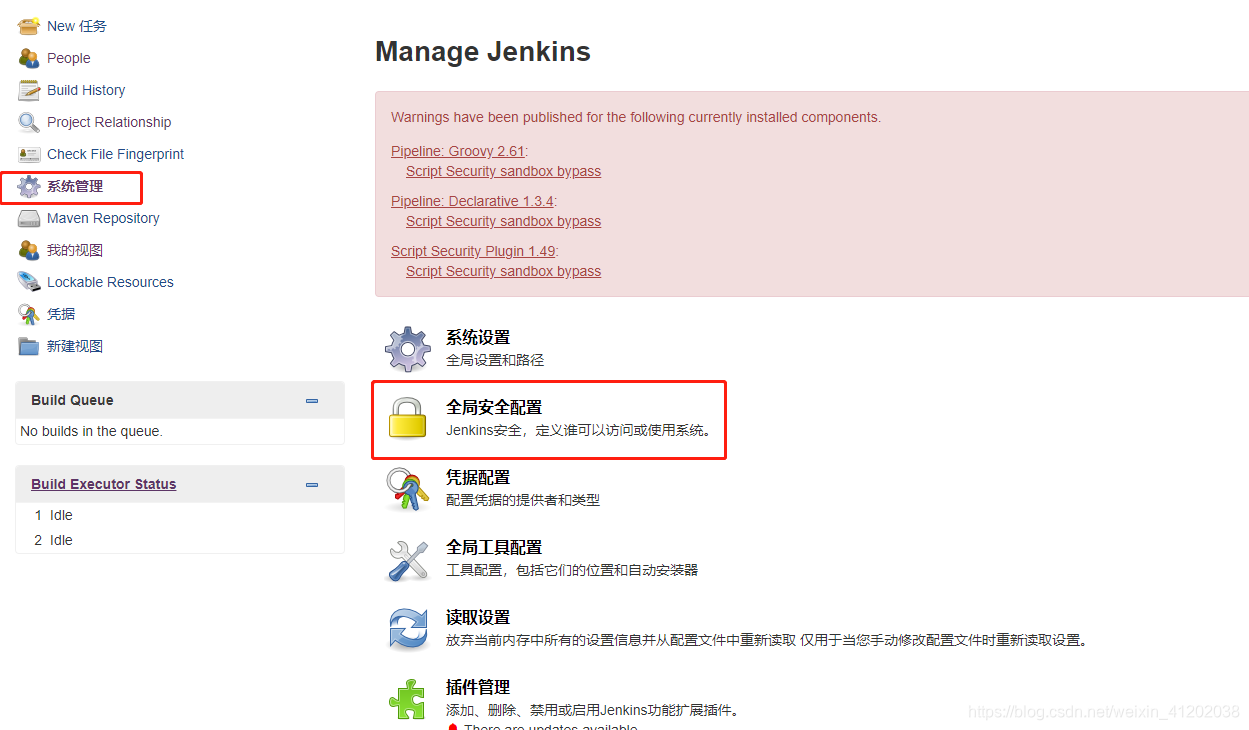Open 全局工具配置 heading link
The height and width of the screenshot is (730, 1249).
click(x=494, y=548)
